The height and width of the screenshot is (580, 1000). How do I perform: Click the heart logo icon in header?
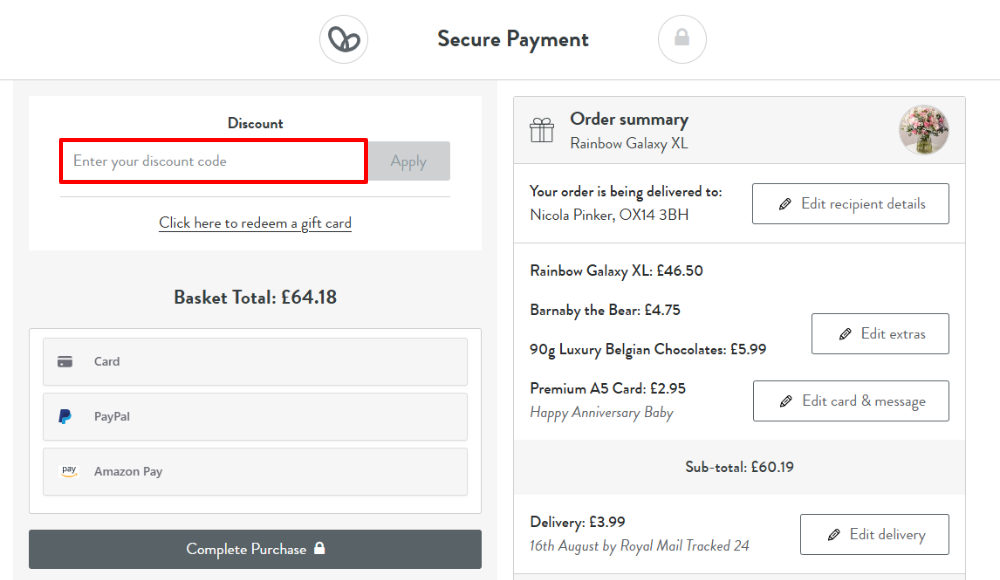point(344,40)
